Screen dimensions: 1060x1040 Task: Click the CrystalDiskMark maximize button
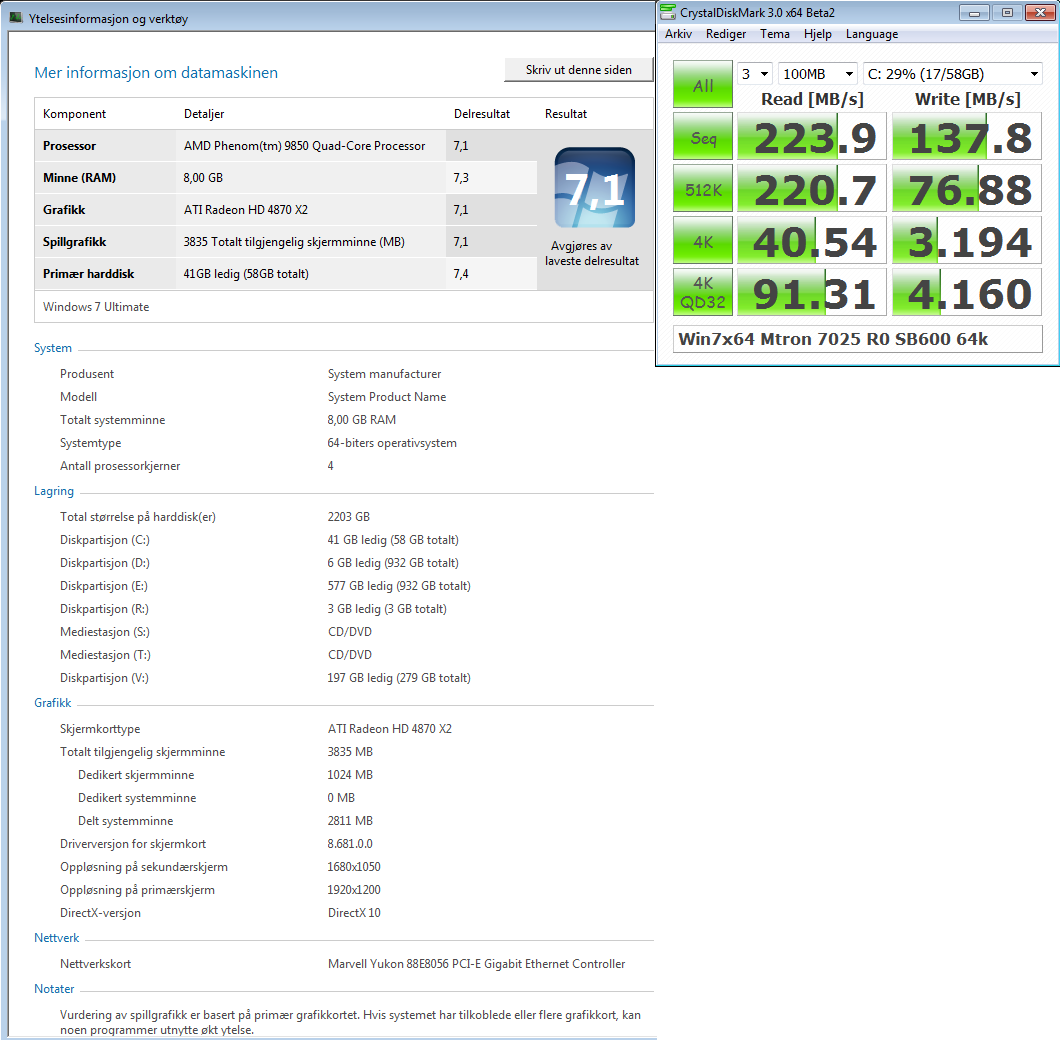(x=1007, y=13)
